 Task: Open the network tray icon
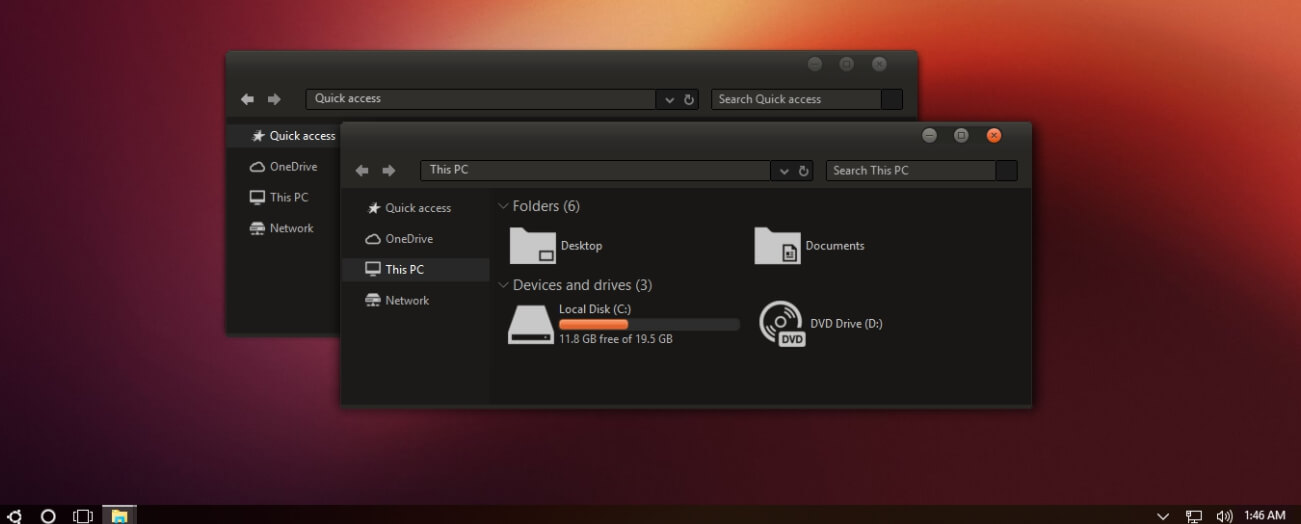click(x=1194, y=516)
